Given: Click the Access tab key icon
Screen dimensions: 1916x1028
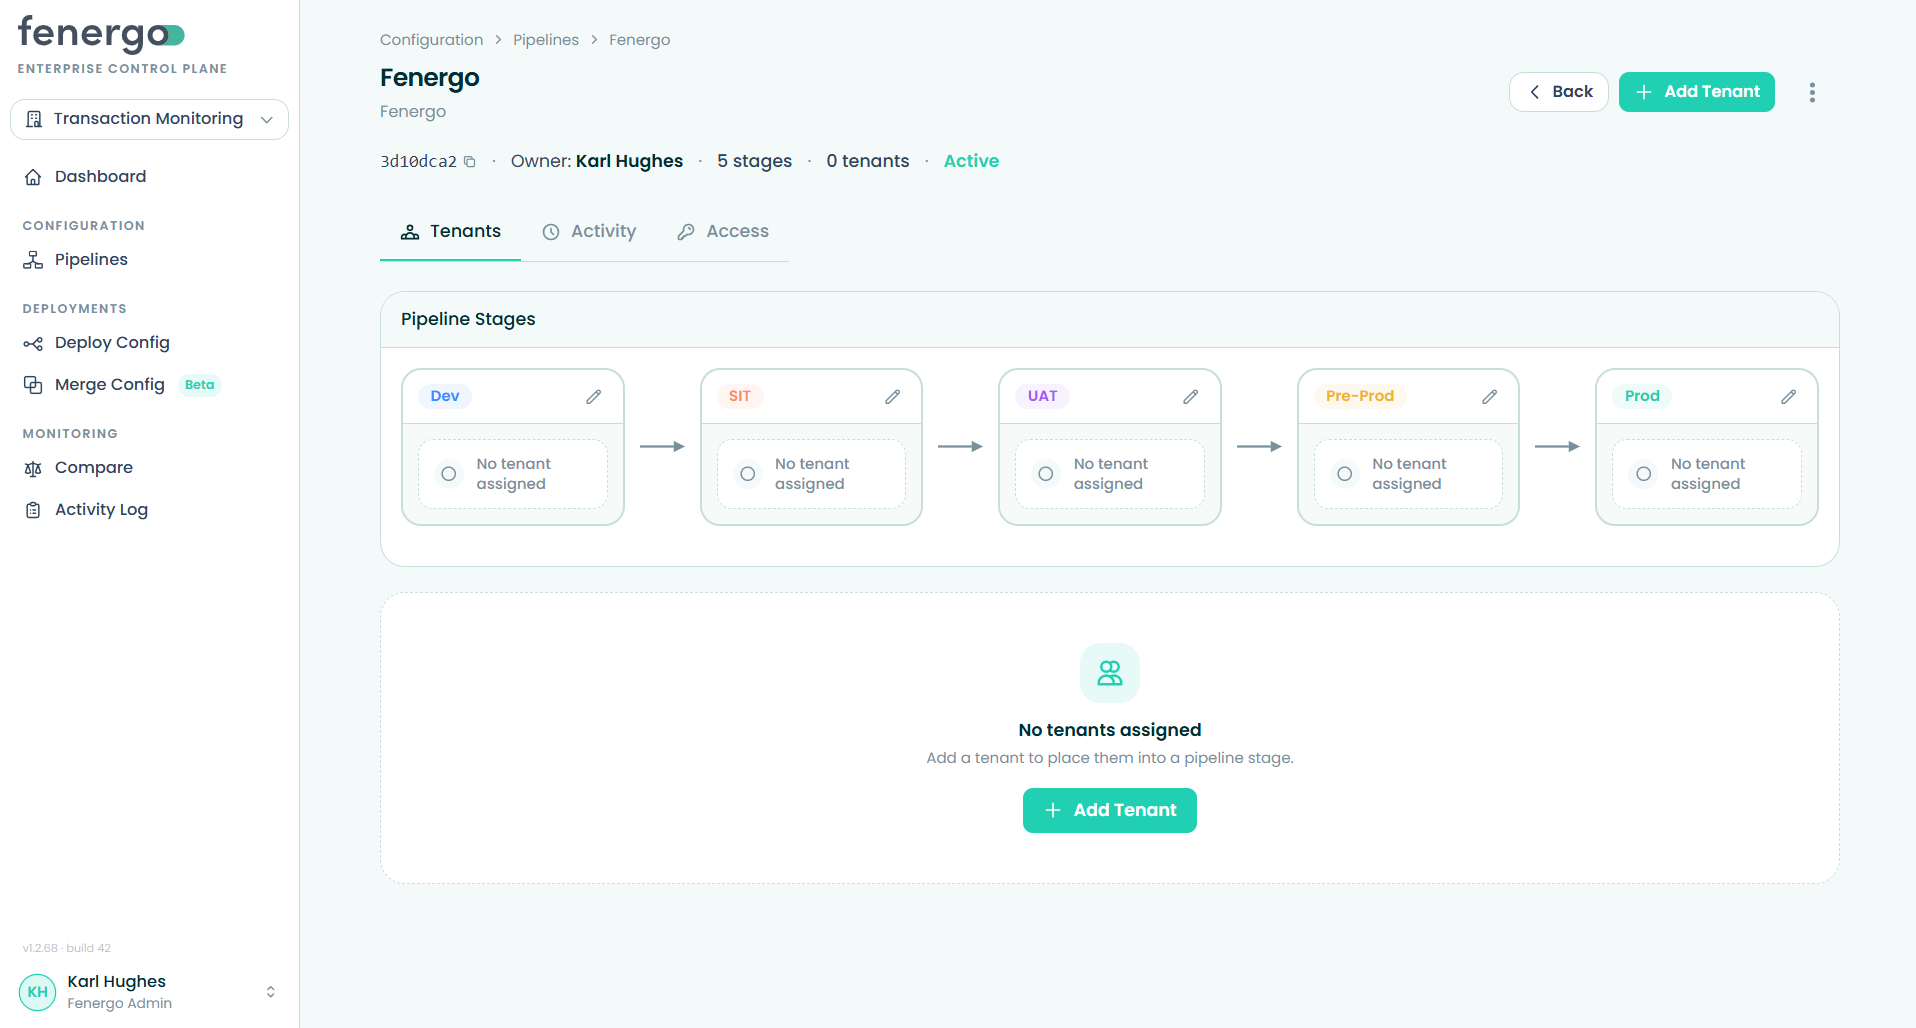Looking at the screenshot, I should 686,232.
